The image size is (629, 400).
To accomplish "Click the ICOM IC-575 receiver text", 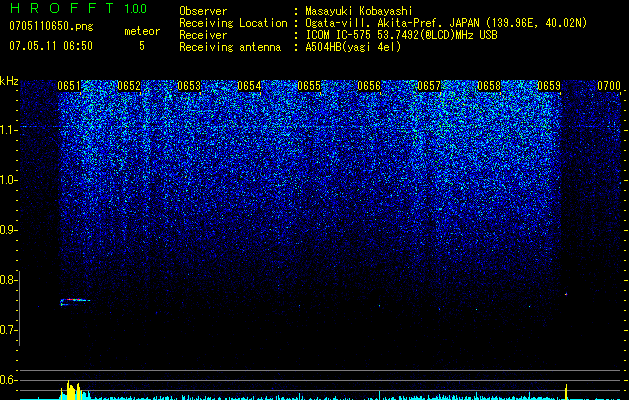I will [x=401, y=35].
